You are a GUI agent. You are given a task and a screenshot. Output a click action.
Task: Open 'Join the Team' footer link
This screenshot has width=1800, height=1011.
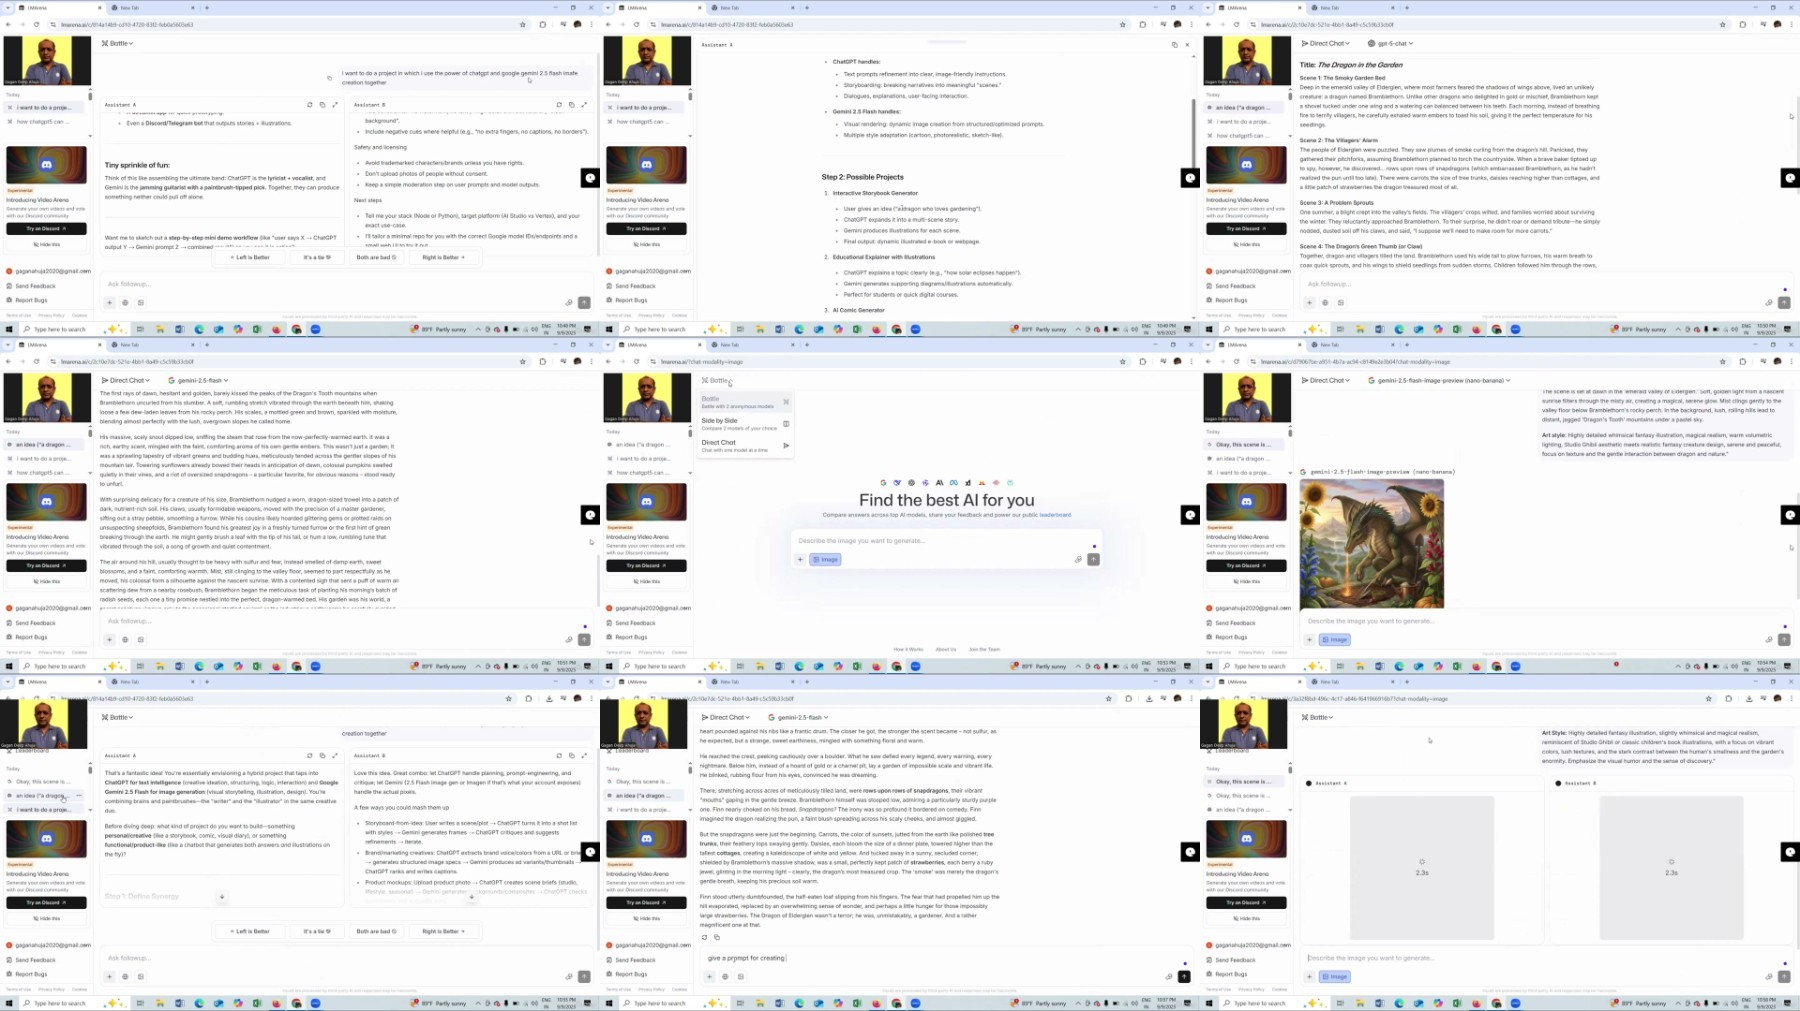click(984, 649)
